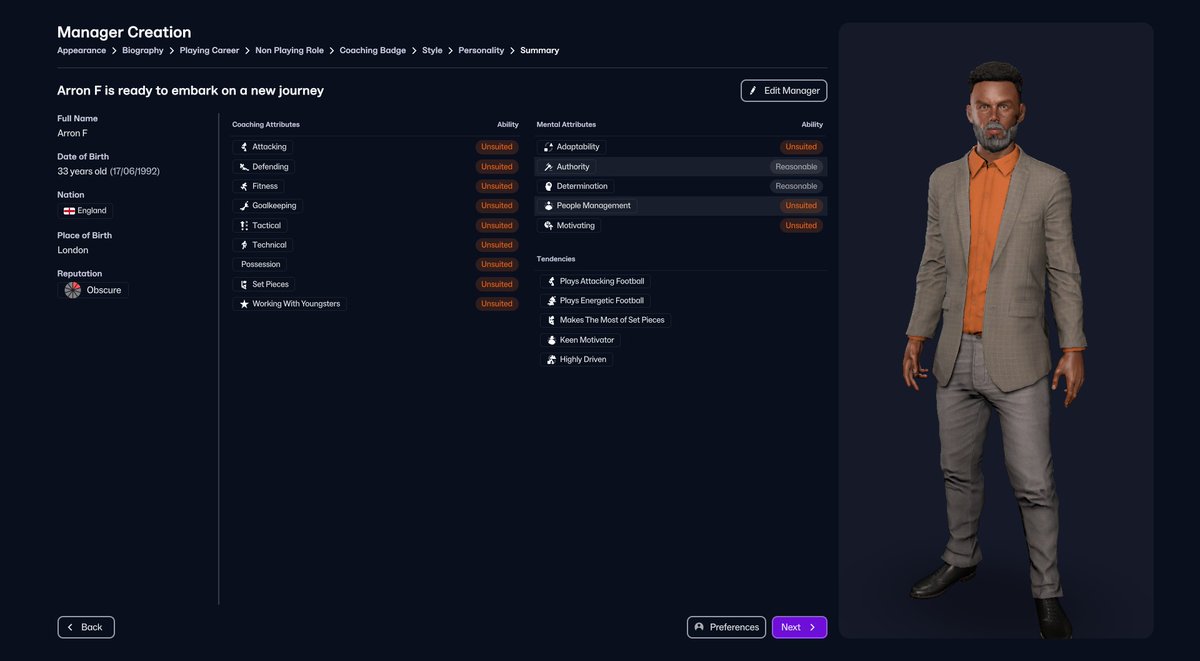Click Unsuited badge next to Motivating
1200x661 pixels.
pos(801,226)
